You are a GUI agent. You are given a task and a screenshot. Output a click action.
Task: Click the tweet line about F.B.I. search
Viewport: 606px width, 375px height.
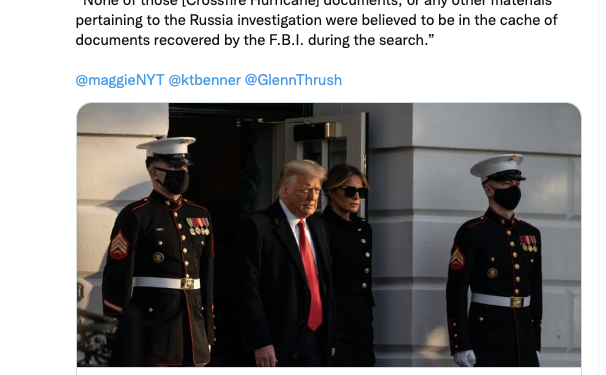(255, 40)
